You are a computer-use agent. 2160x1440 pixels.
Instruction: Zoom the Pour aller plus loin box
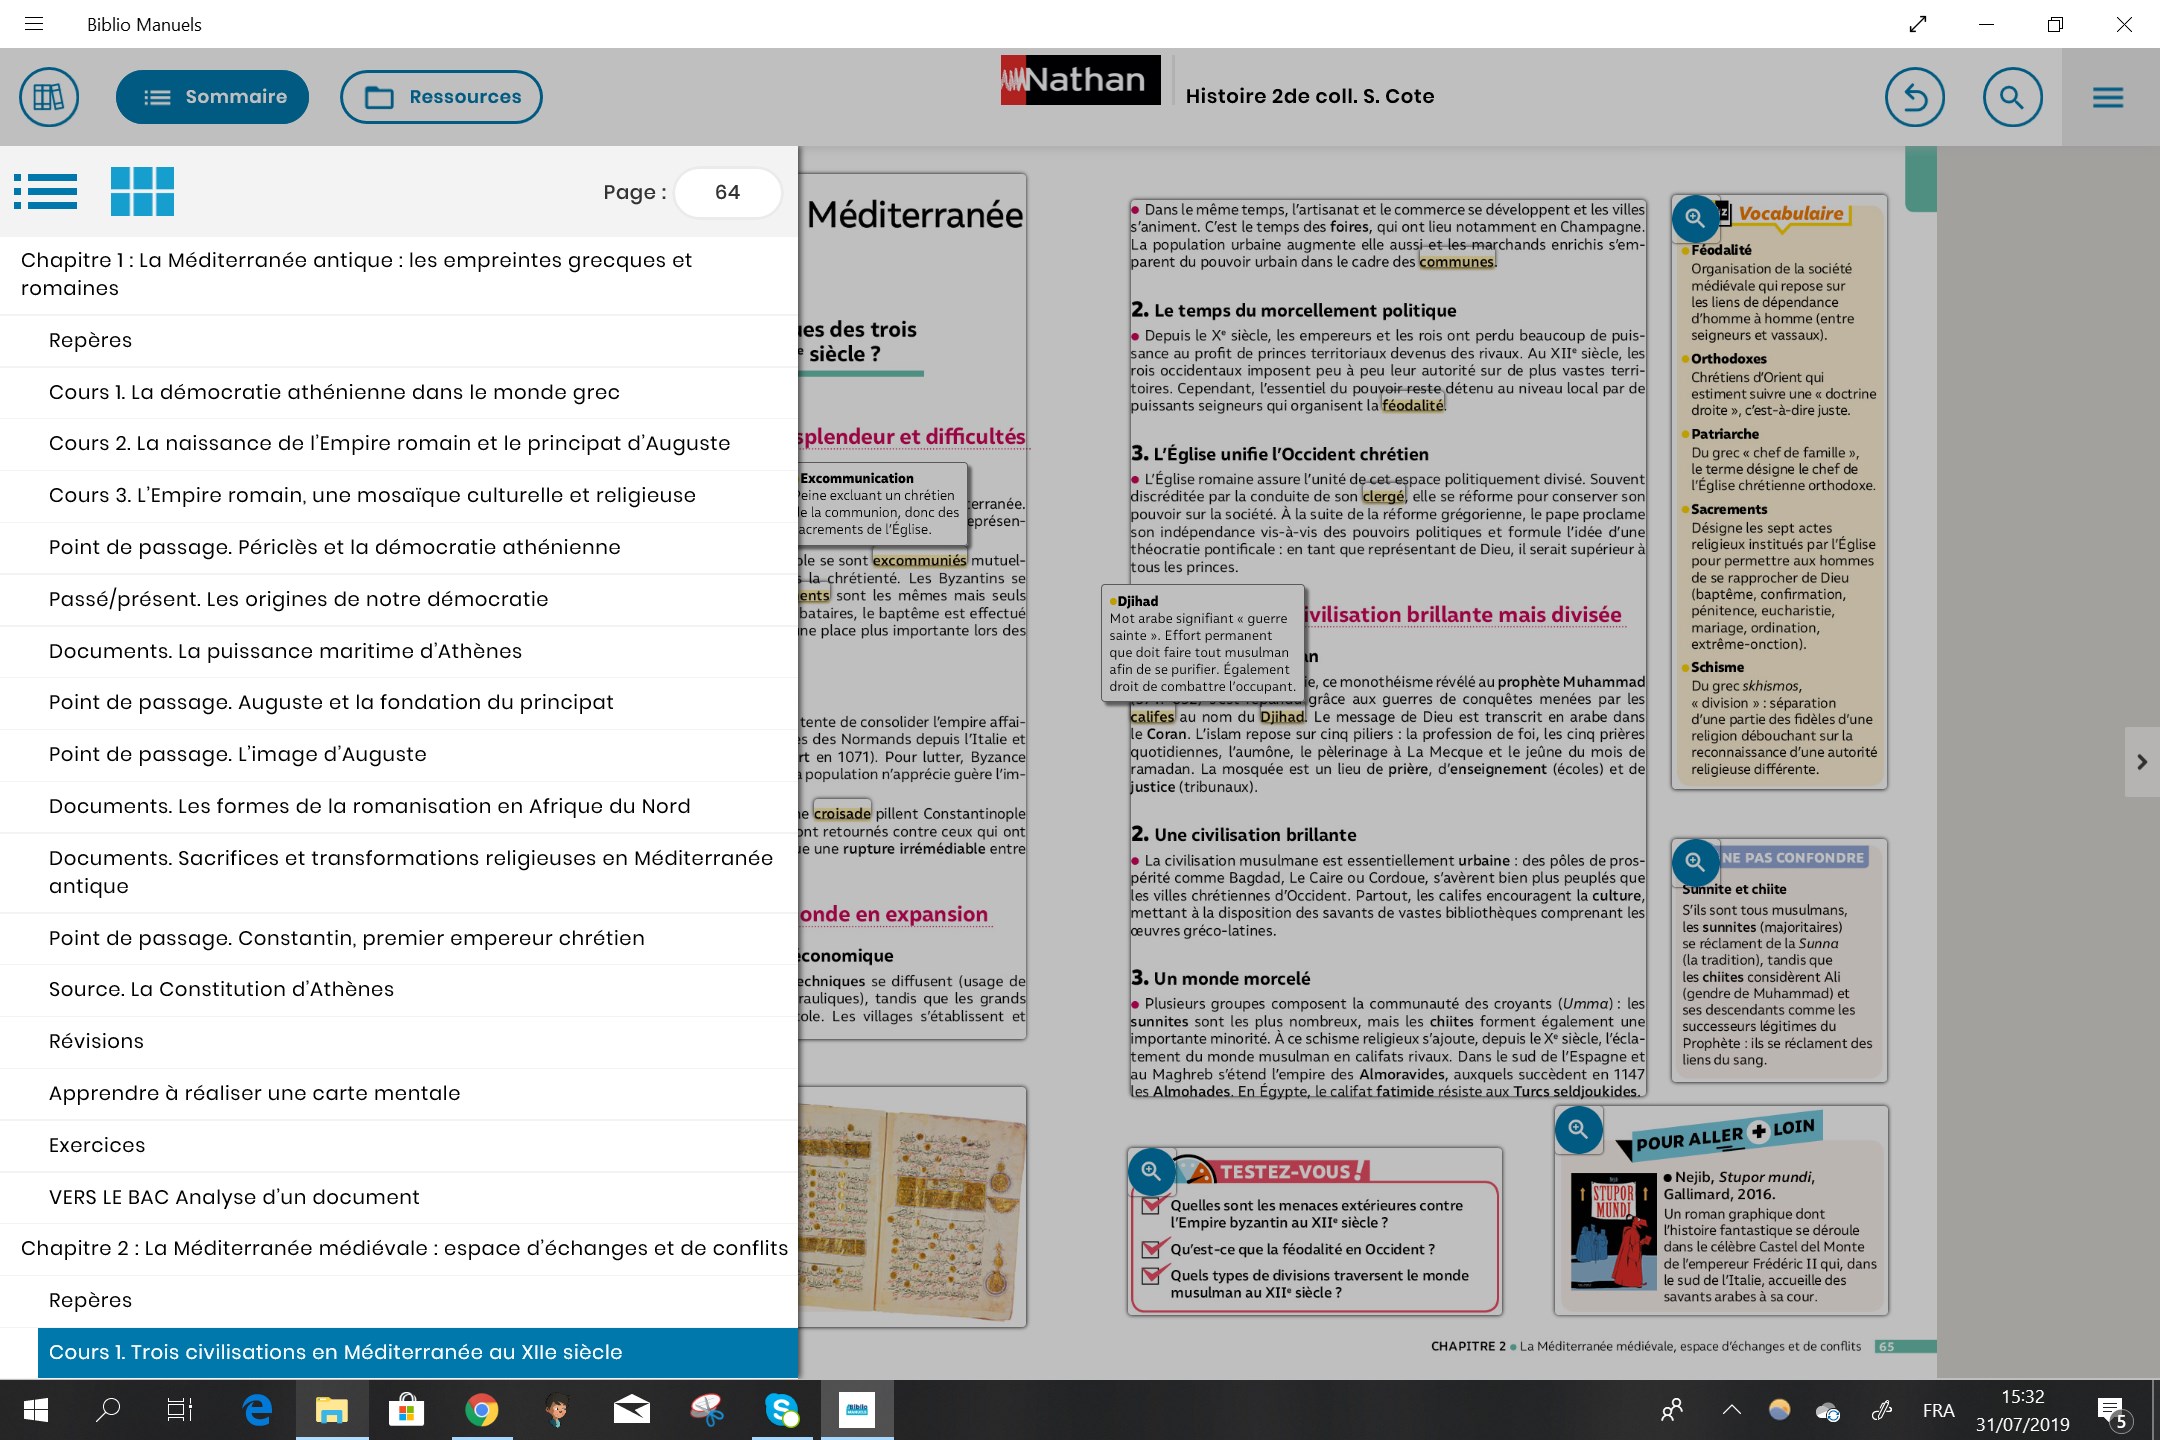[1578, 1129]
